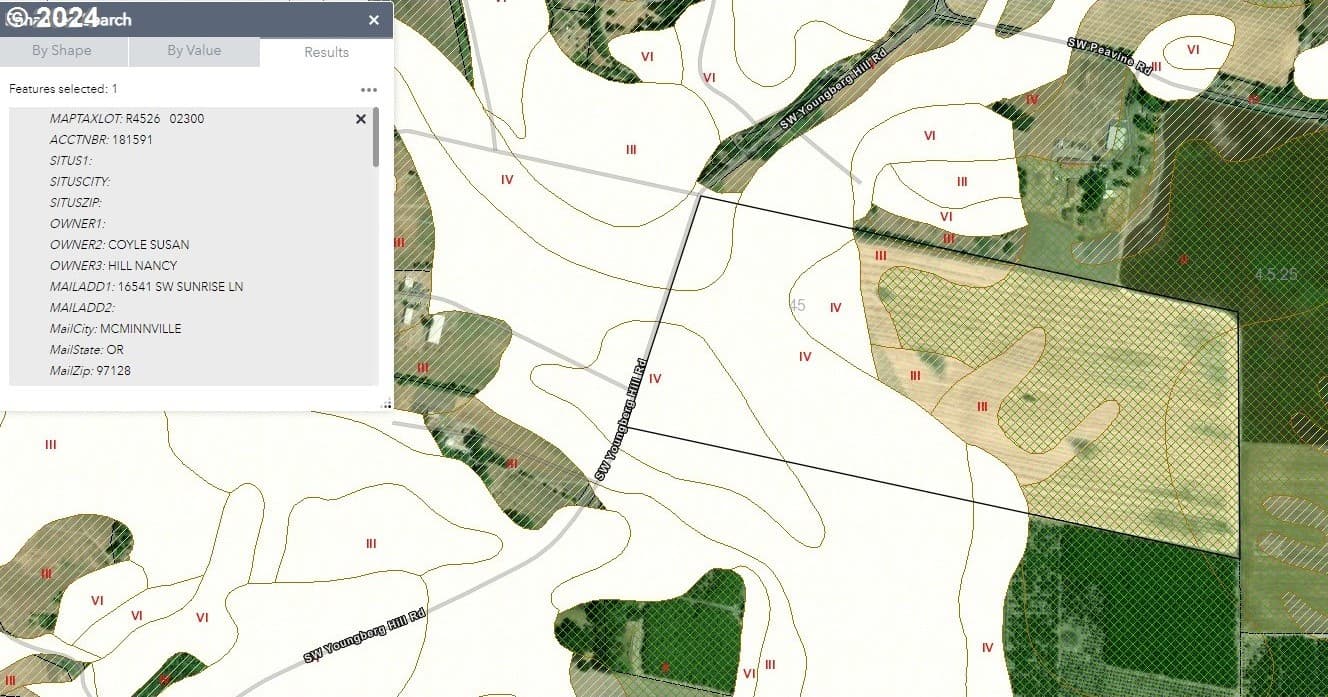Click the MailCity MCMINNVILLE entry
Viewport: 1328px width, 697px height.
[115, 329]
